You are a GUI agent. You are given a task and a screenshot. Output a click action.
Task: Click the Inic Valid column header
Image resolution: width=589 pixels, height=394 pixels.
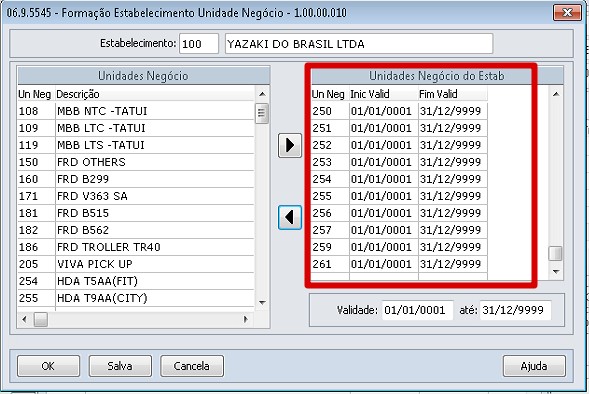click(x=384, y=94)
